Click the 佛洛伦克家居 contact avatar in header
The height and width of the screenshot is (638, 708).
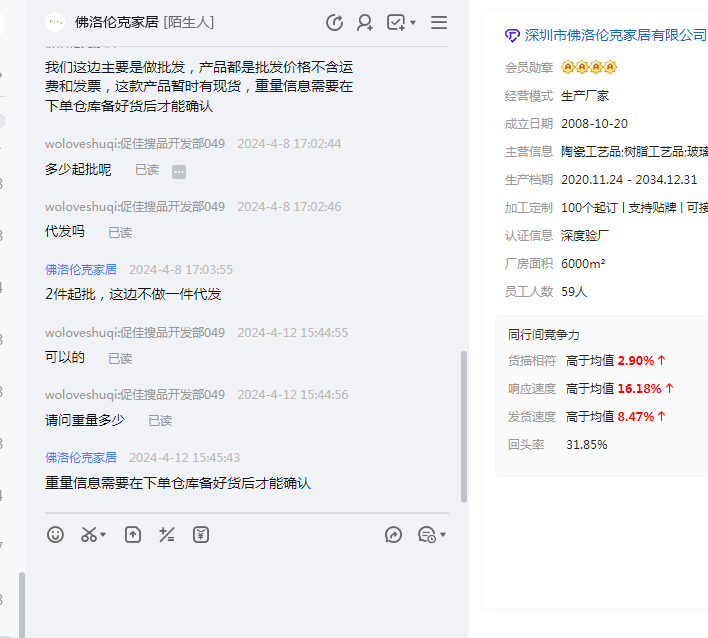[x=55, y=22]
